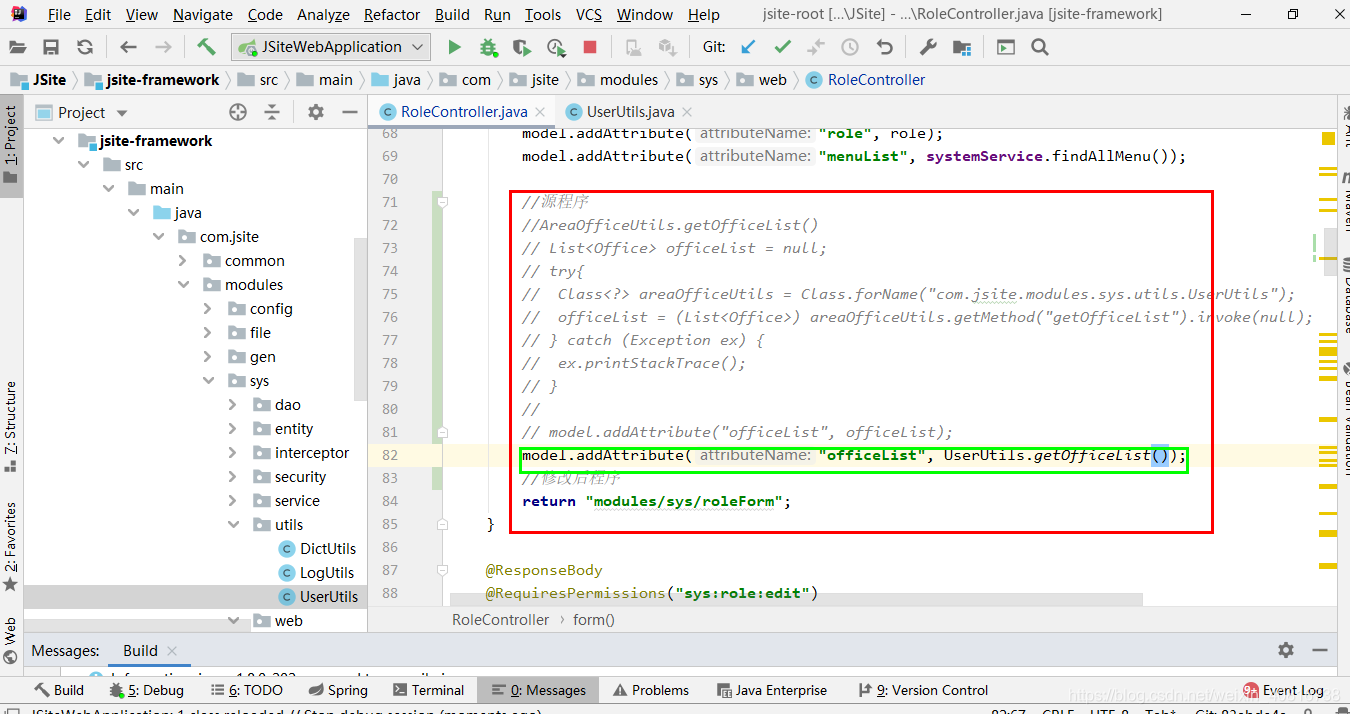The height and width of the screenshot is (714, 1350).
Task: Open Project Structure folder icon
Action: (962, 47)
